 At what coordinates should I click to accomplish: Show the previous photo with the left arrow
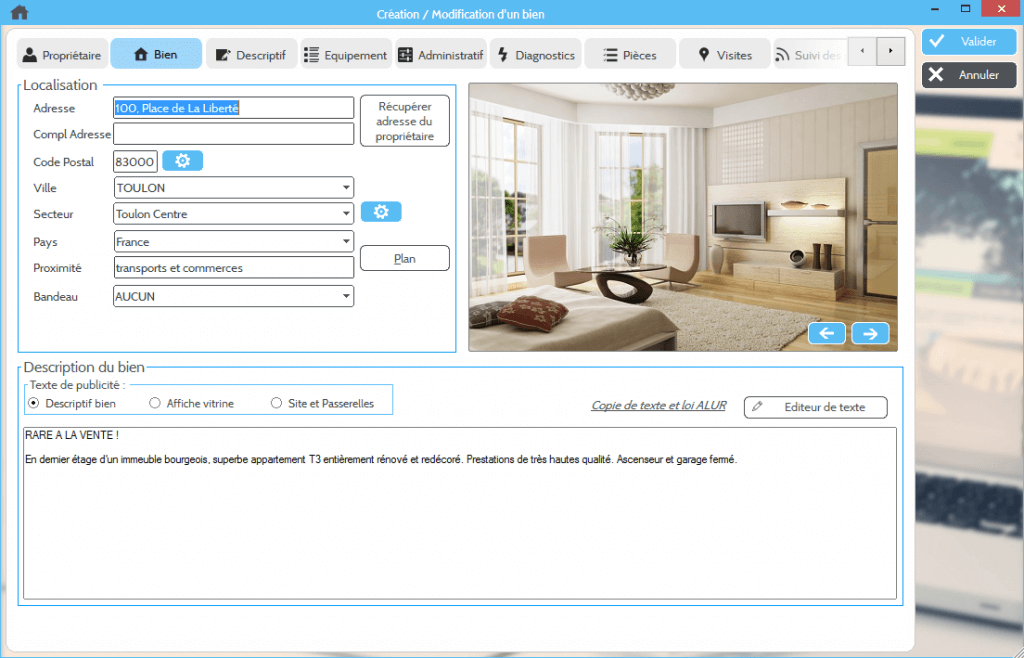click(x=826, y=334)
